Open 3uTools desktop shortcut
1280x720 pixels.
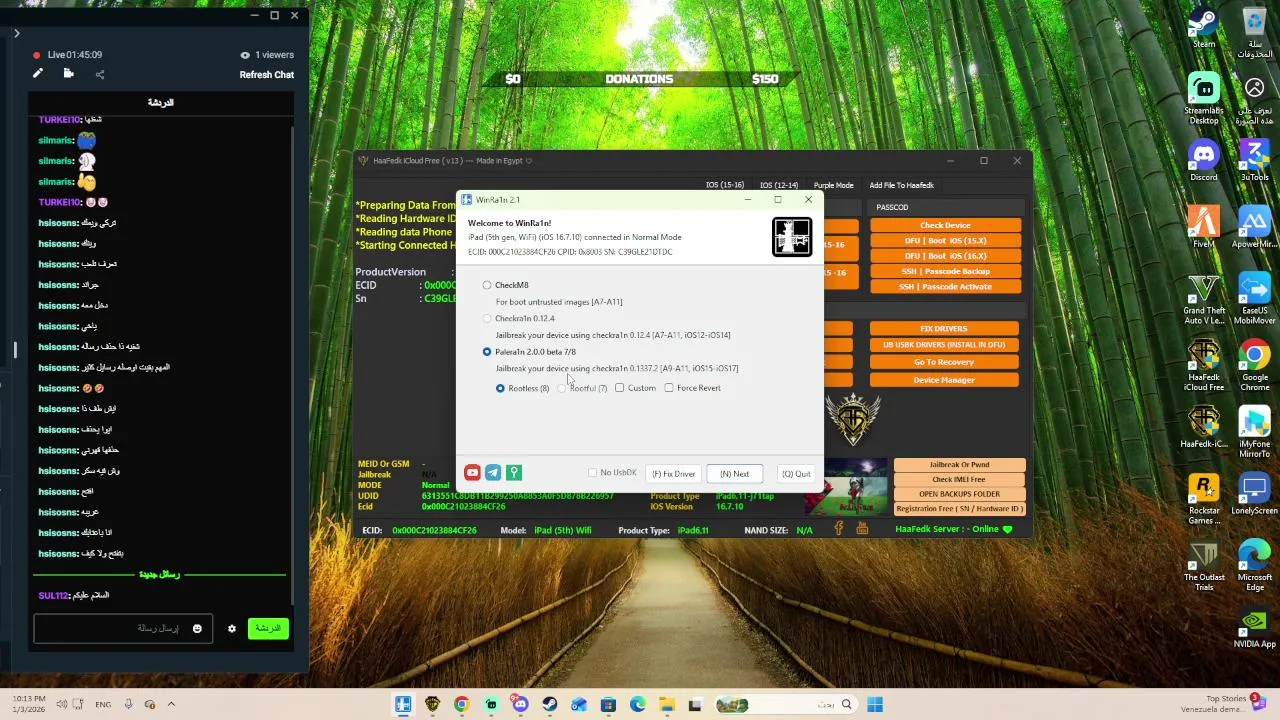(x=1255, y=160)
